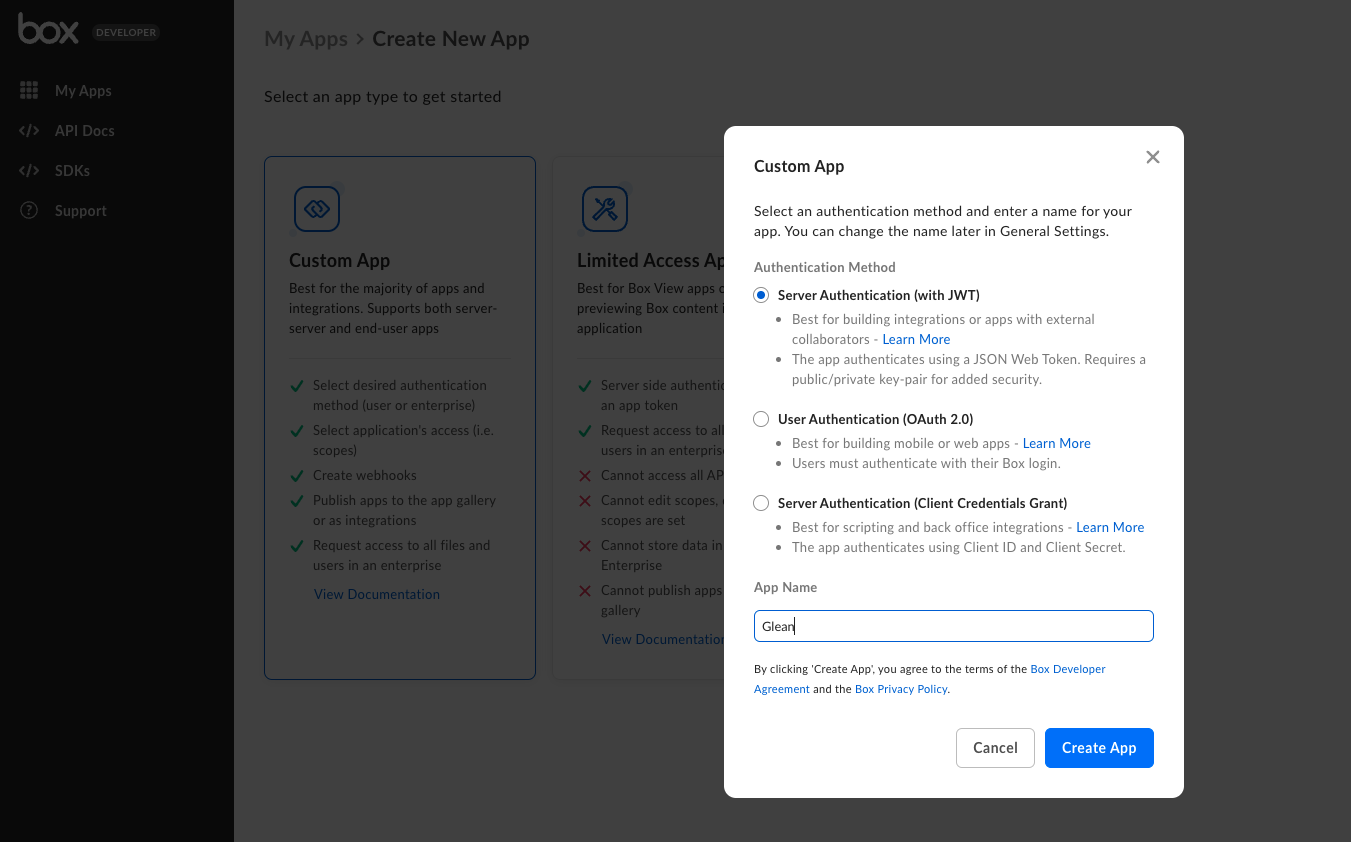Click the Support question mark icon
The width and height of the screenshot is (1351, 842).
point(29,211)
